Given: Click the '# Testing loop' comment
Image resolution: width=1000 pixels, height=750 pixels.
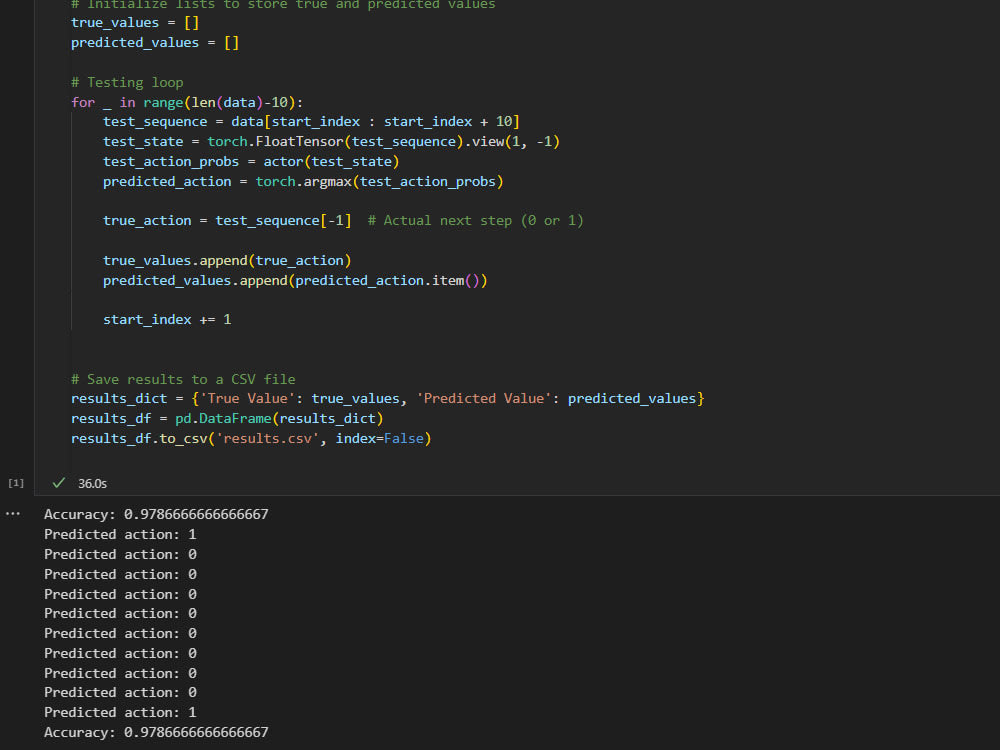Looking at the screenshot, I should tap(119, 82).
